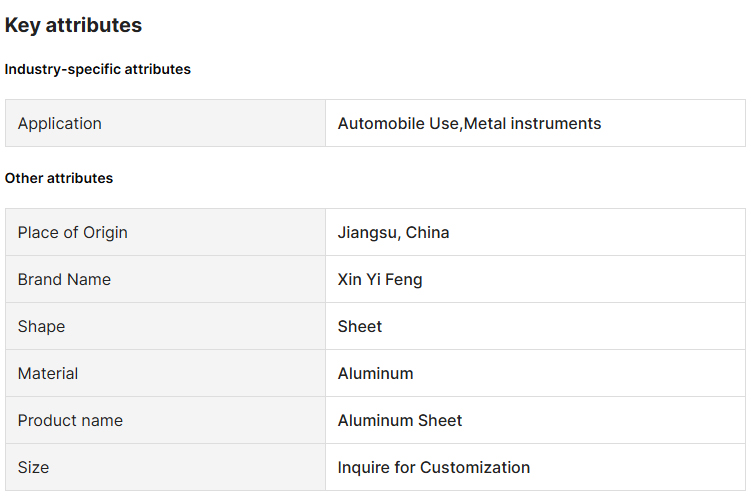Click the Xin Yi Feng brand value
The image size is (755, 498).
(x=380, y=280)
